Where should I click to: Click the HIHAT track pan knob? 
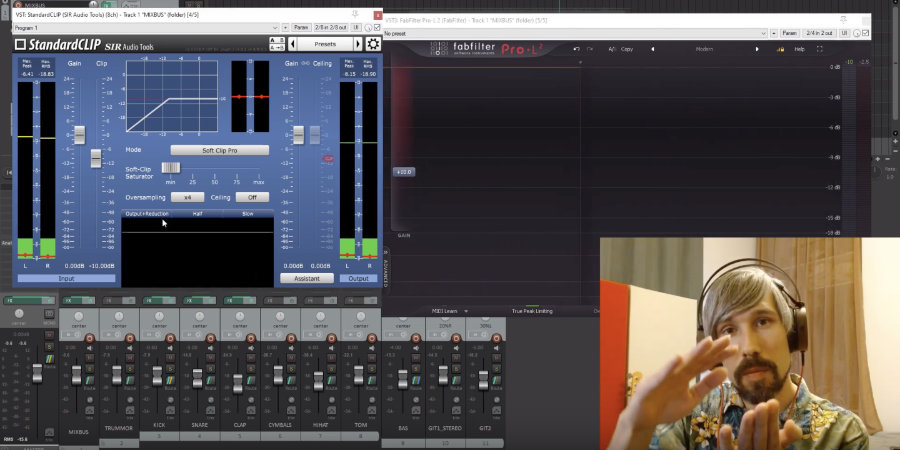pyautogui.click(x=320, y=317)
